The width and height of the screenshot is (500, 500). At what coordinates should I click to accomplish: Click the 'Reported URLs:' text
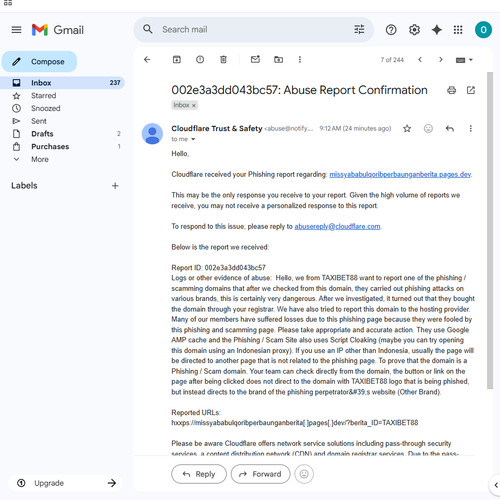(196, 412)
